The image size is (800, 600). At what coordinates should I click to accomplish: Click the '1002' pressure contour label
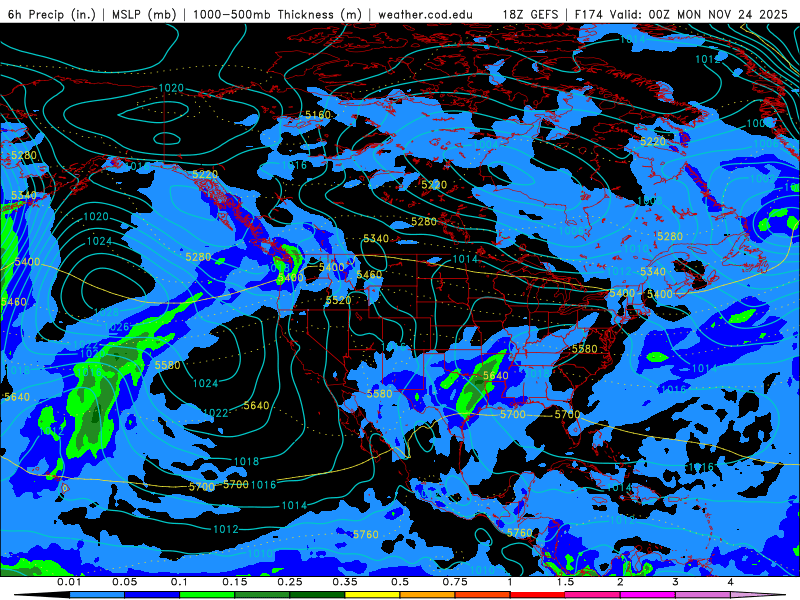tap(762, 179)
